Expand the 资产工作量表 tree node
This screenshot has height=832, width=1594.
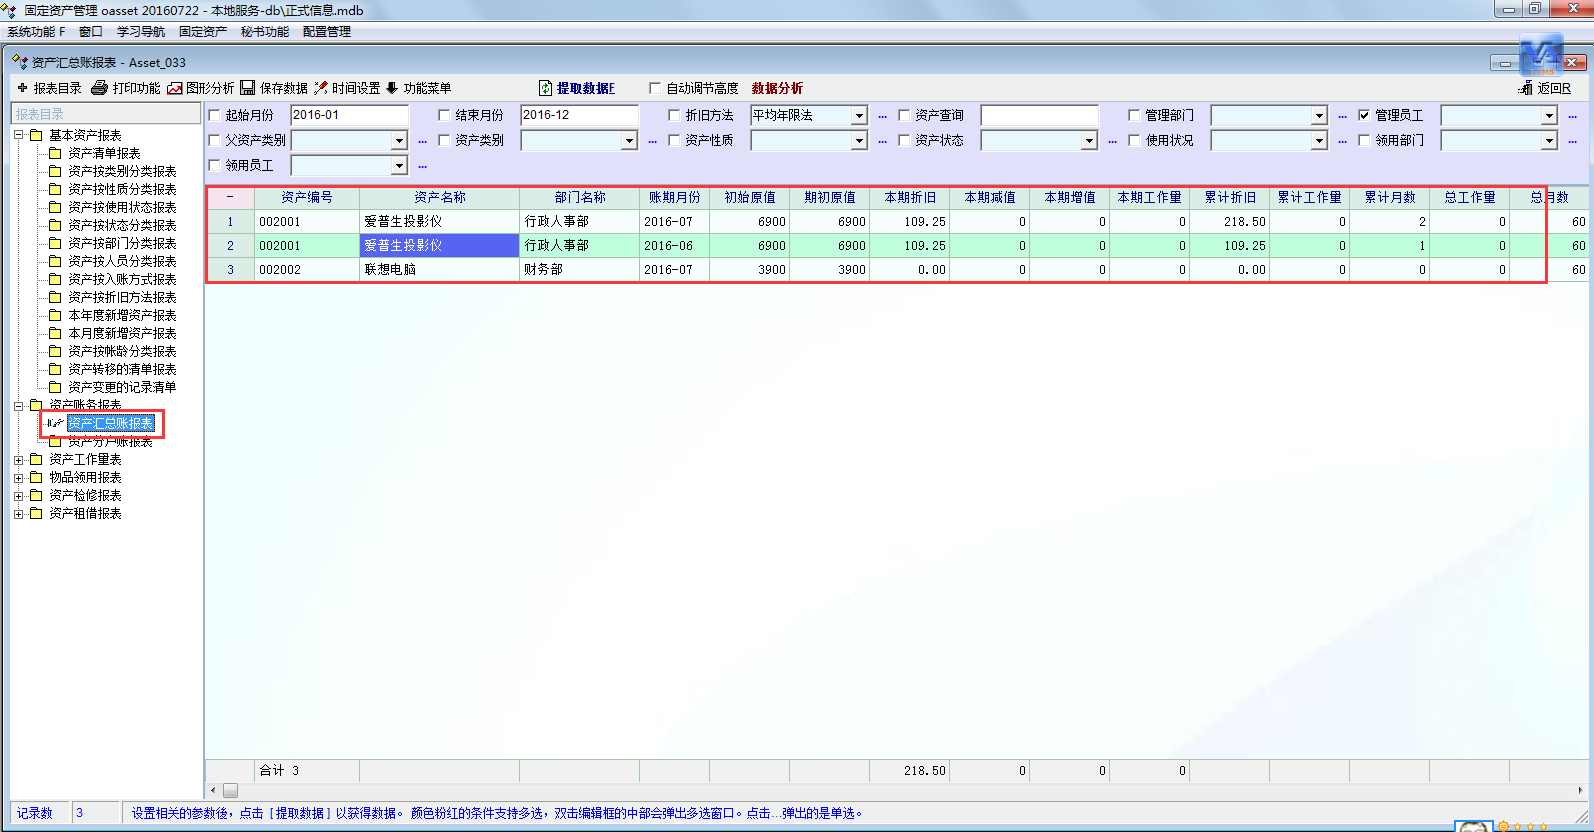pyautogui.click(x=19, y=460)
